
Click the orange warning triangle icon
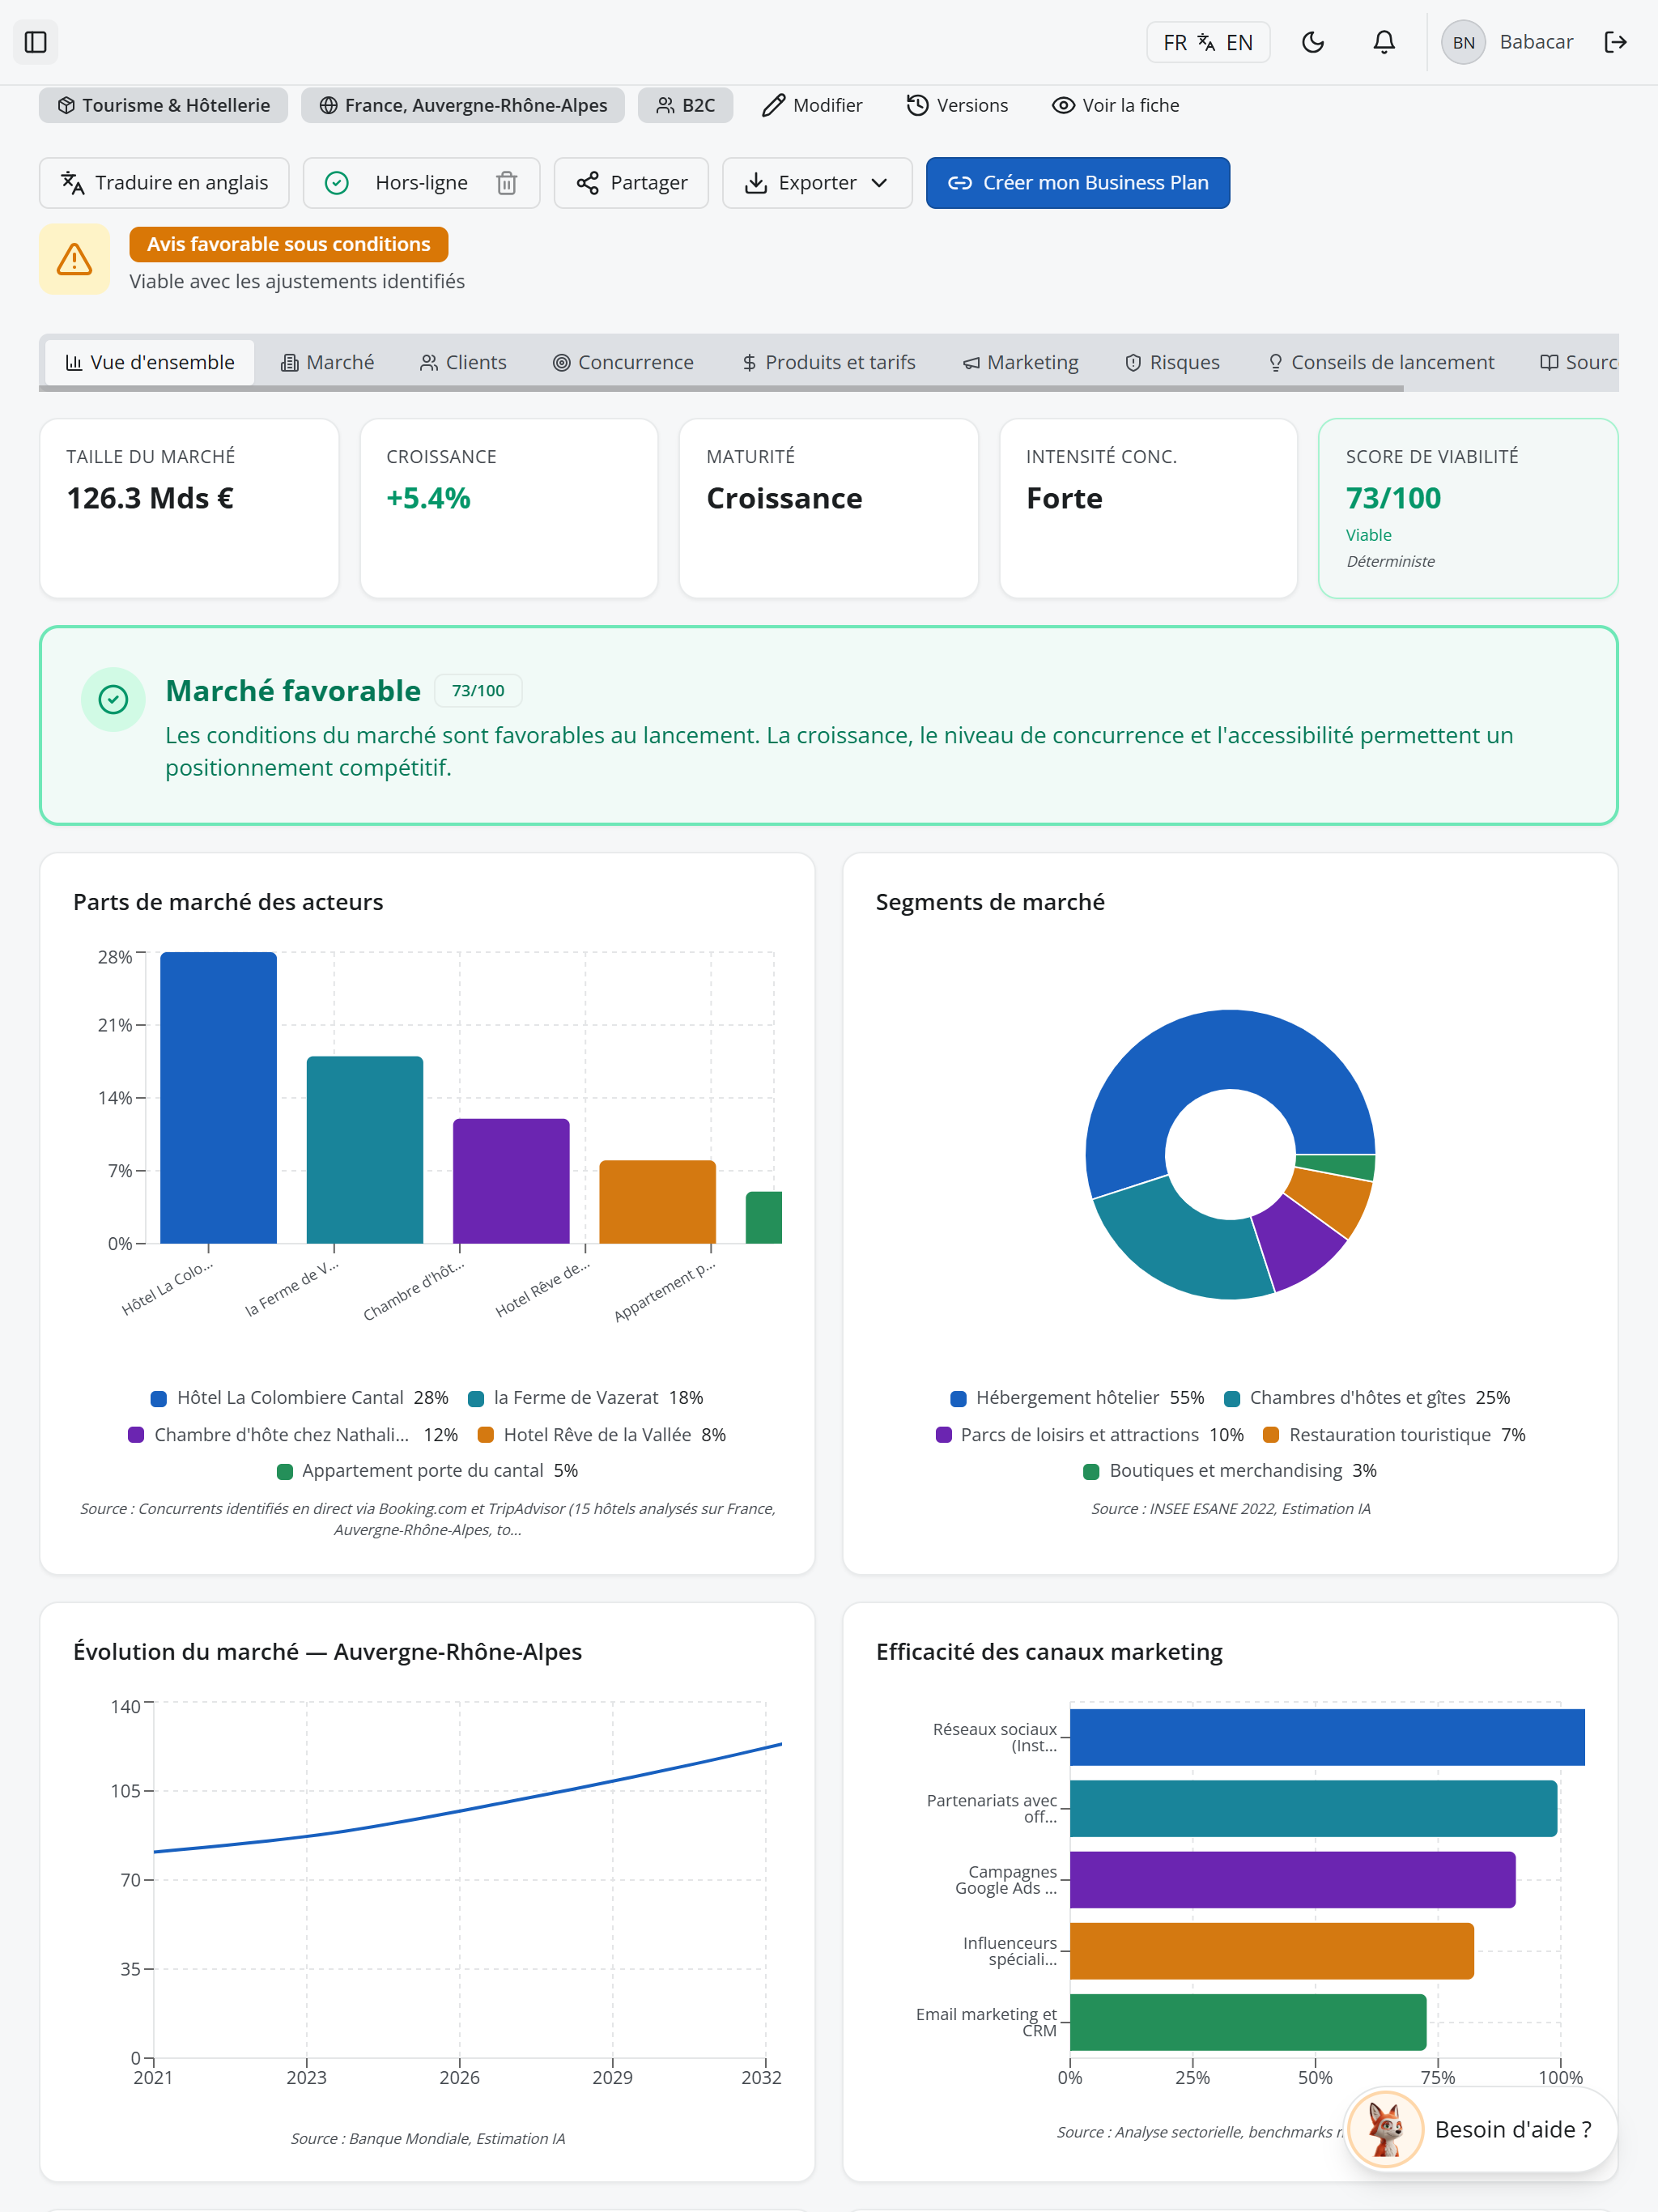pos(74,259)
